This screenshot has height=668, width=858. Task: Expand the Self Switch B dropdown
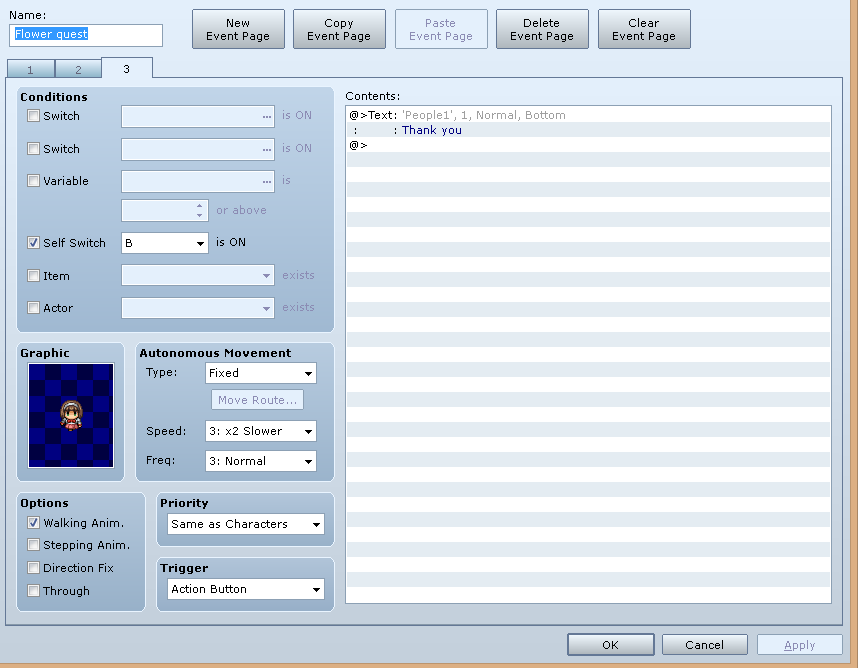[165, 243]
